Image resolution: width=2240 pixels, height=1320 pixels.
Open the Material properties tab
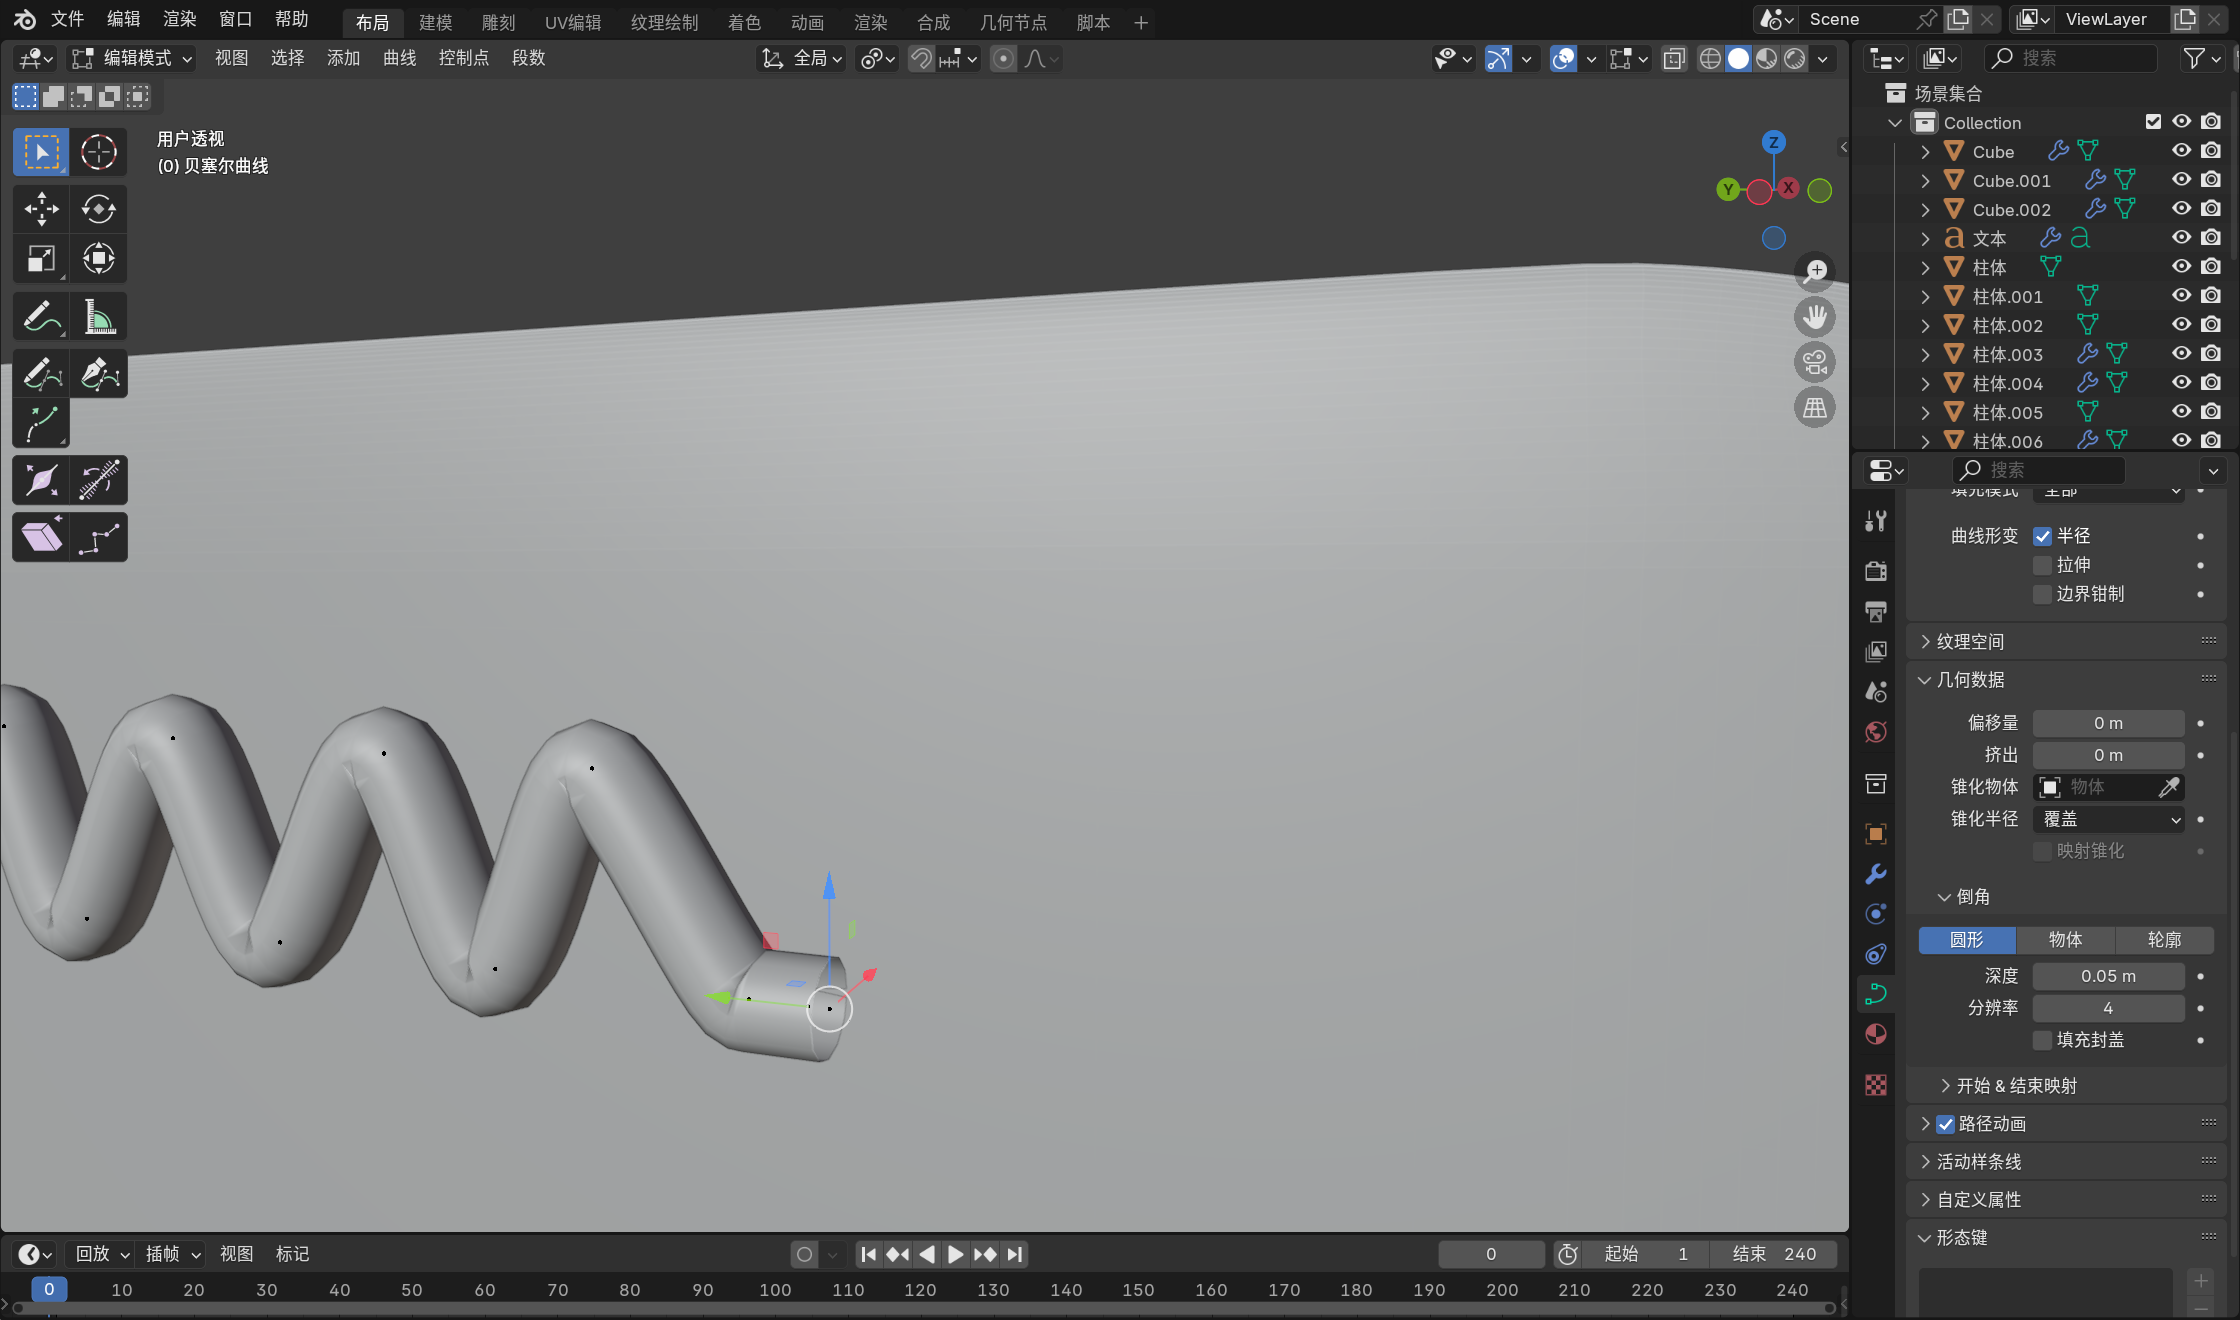click(1876, 1034)
